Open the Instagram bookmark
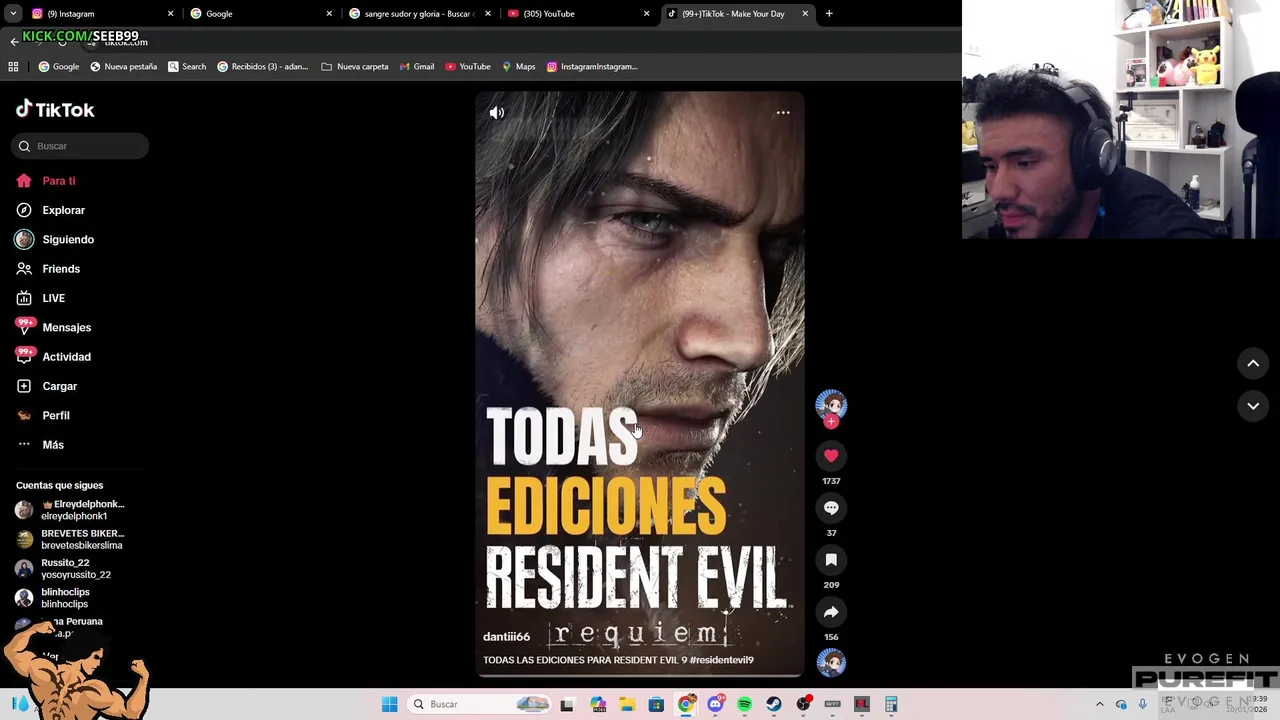Image resolution: width=1280 pixels, height=720 pixels. coord(592,67)
